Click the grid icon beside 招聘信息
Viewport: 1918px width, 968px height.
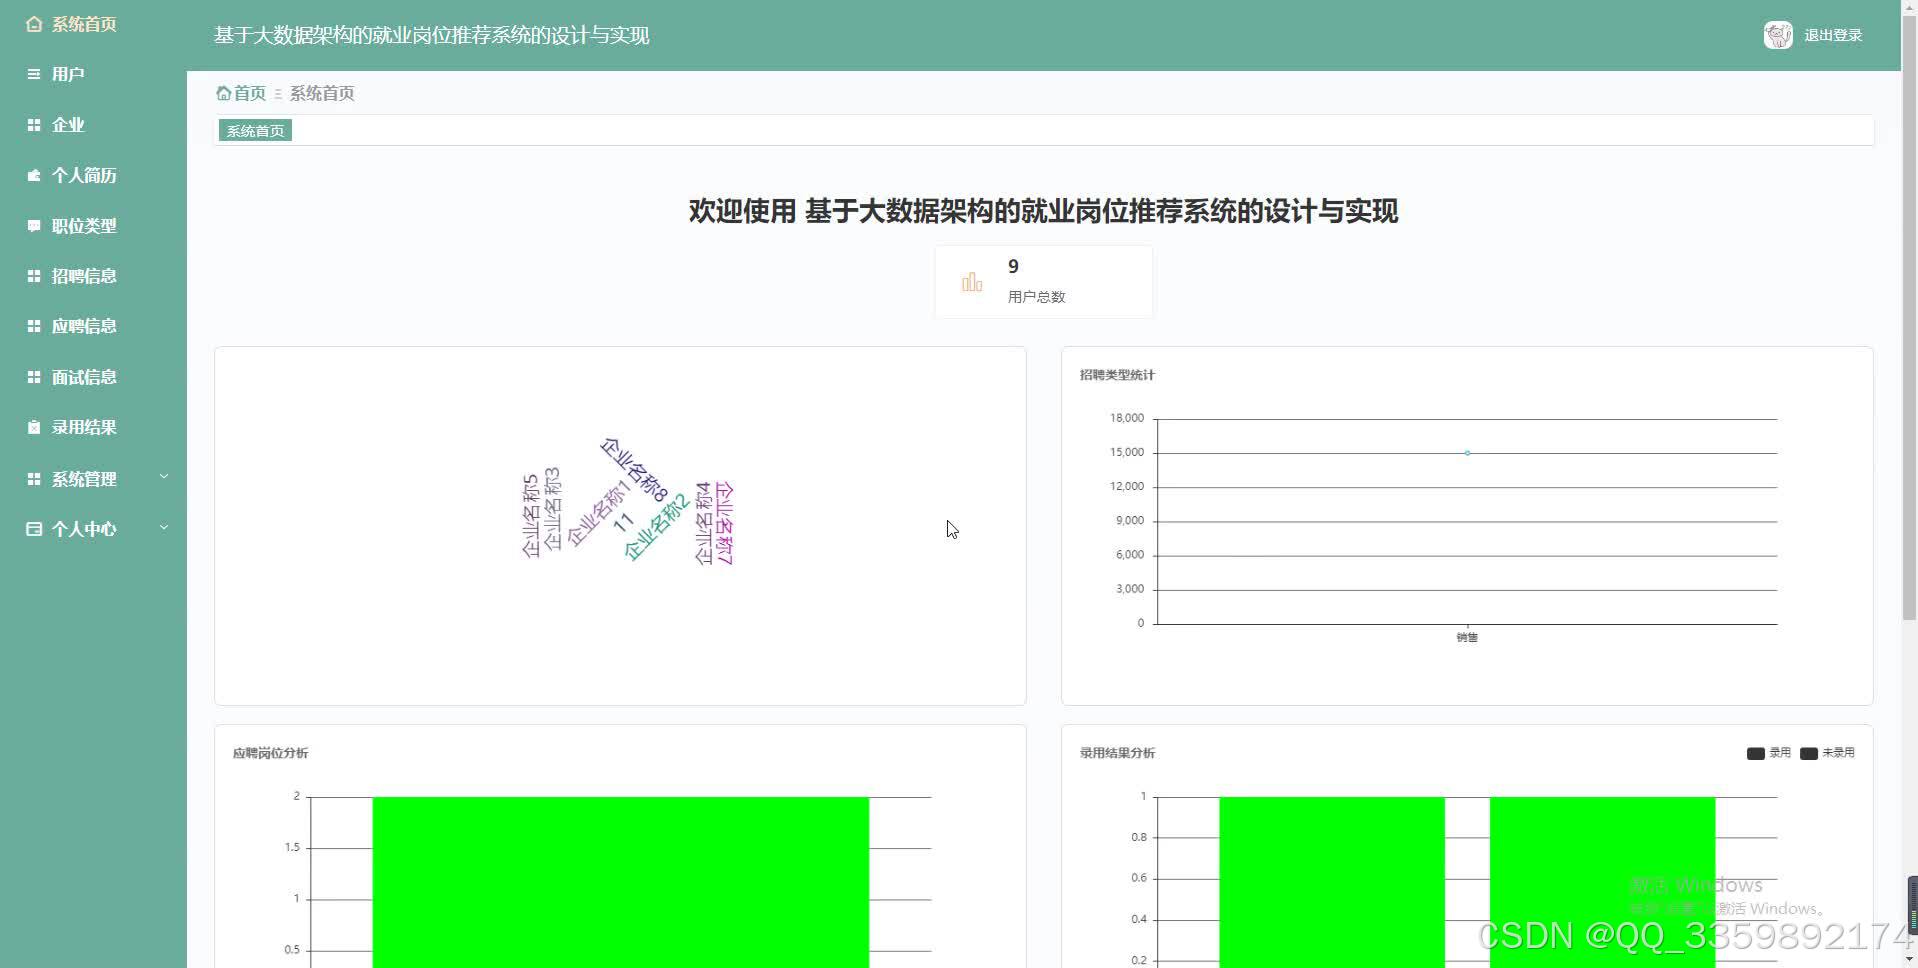(34, 276)
